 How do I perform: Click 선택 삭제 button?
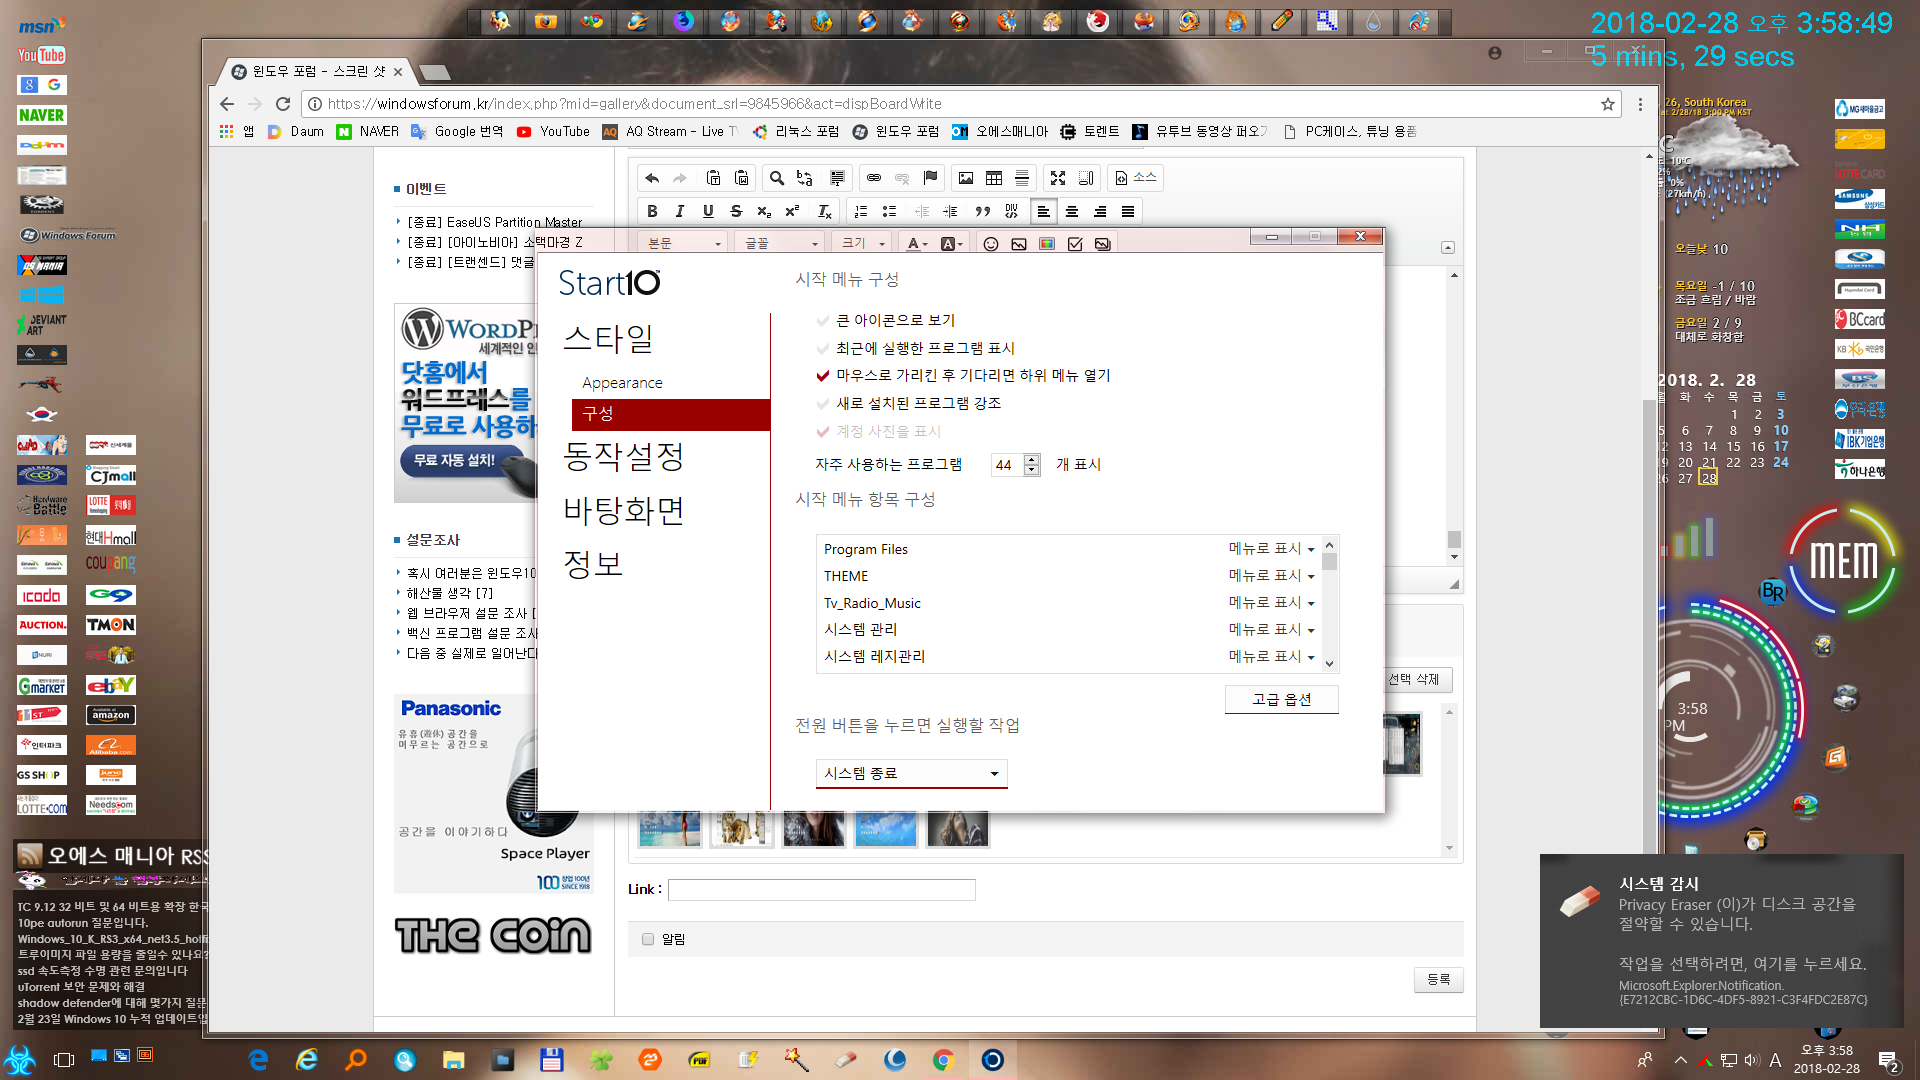(x=1413, y=680)
